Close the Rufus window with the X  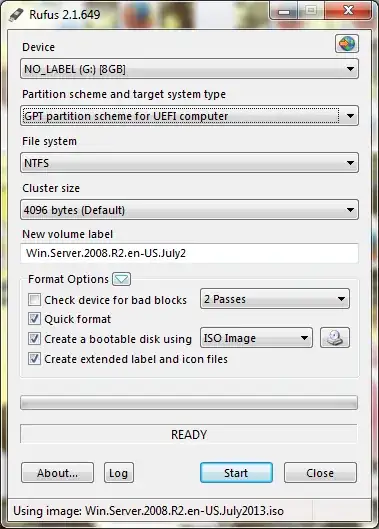[x=348, y=11]
